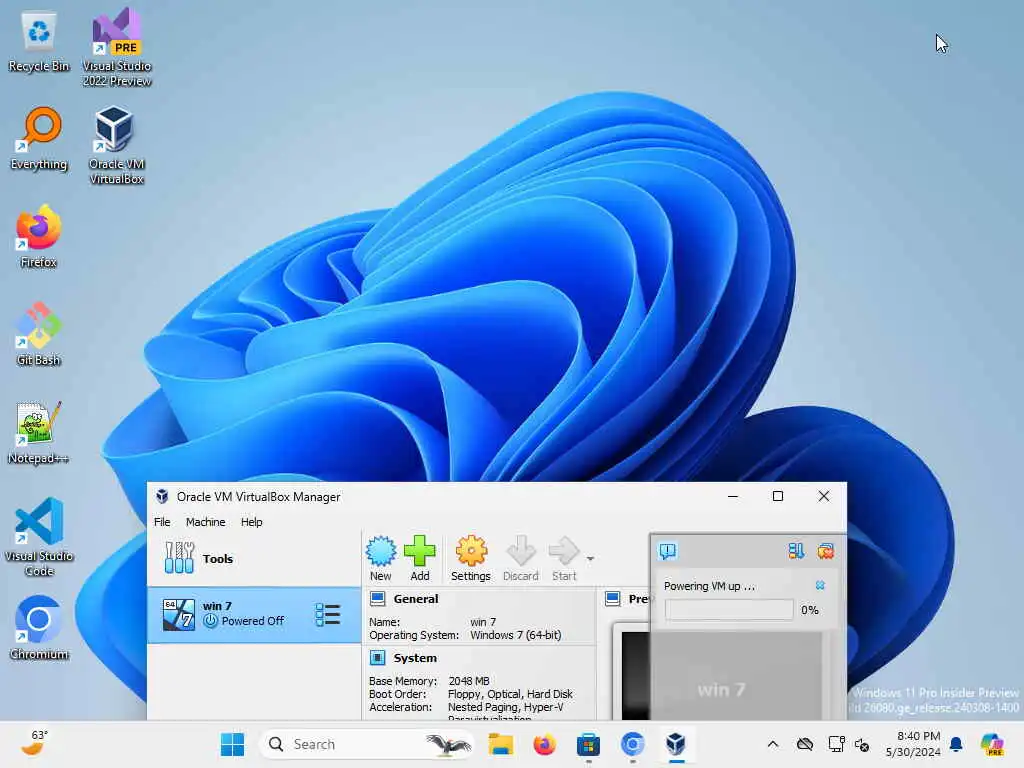Click the Add machine green plus icon
1024x768 pixels.
pos(419,558)
